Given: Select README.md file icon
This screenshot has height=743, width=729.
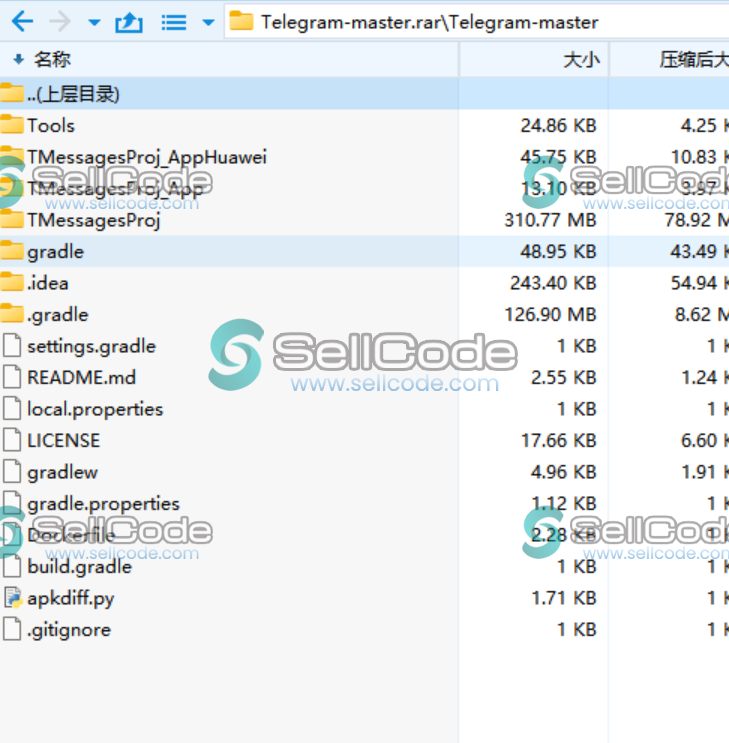Looking at the screenshot, I should coord(12,377).
